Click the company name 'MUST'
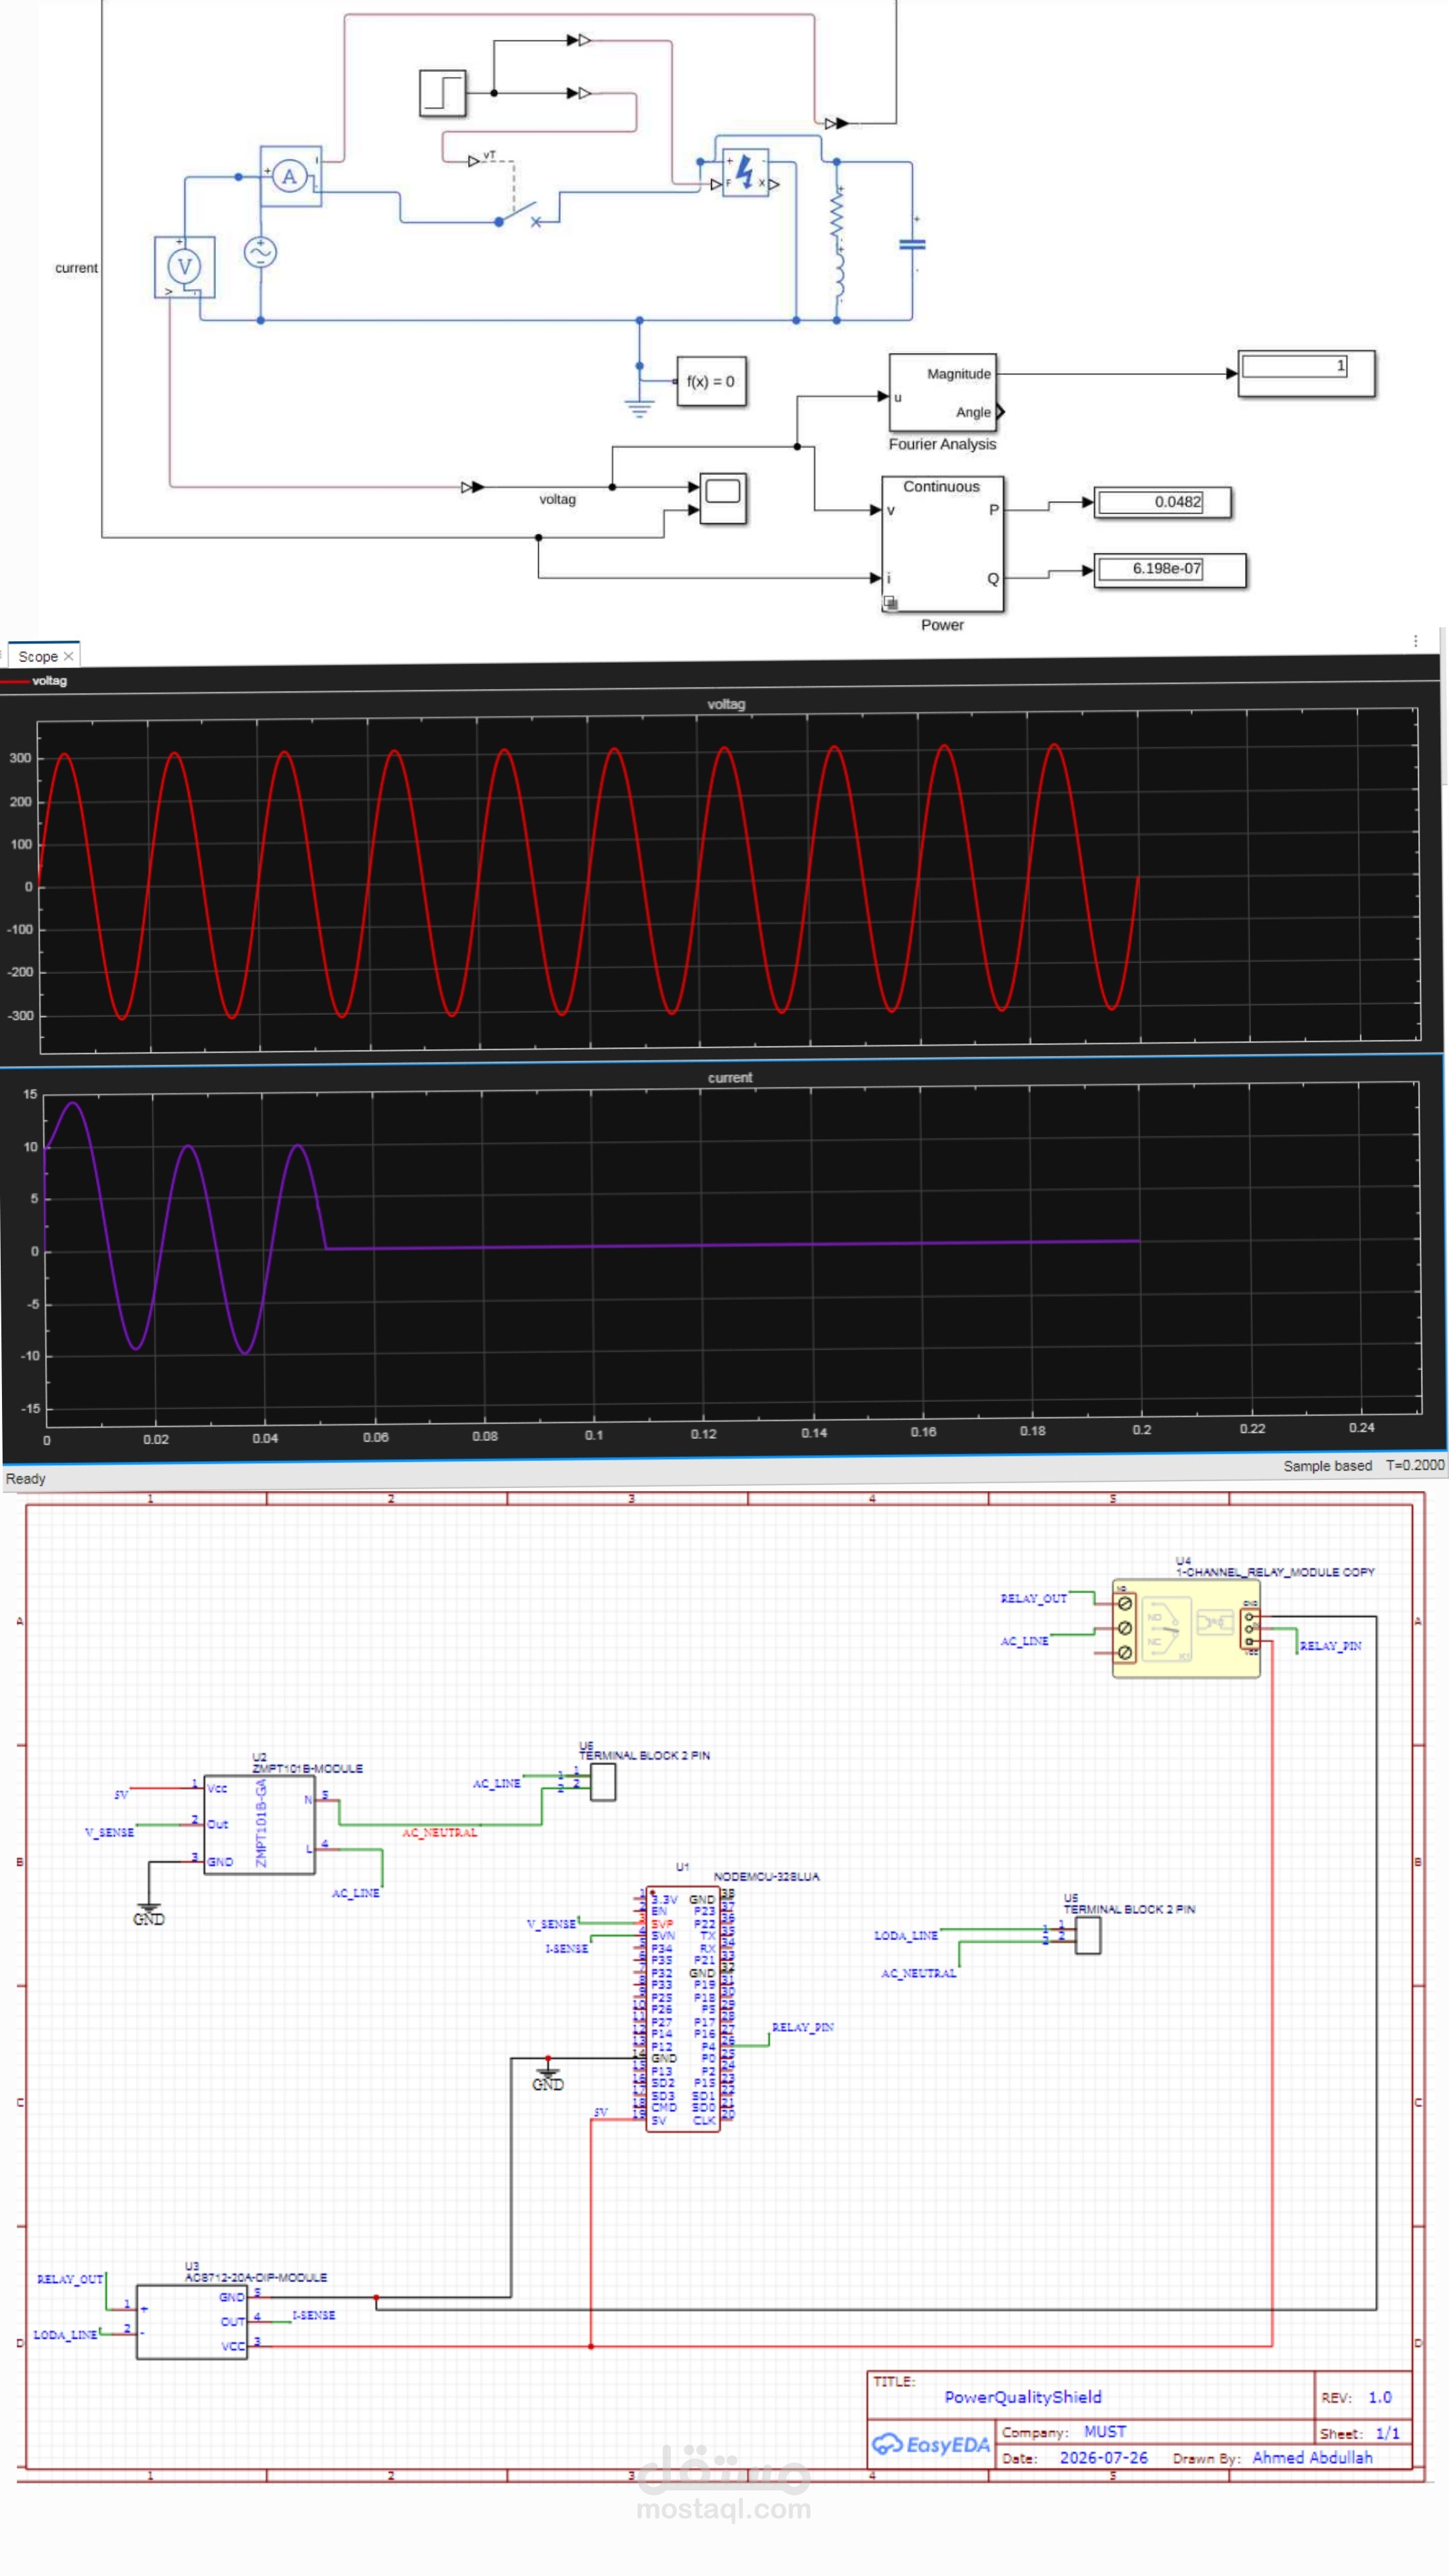 pyautogui.click(x=1105, y=2431)
